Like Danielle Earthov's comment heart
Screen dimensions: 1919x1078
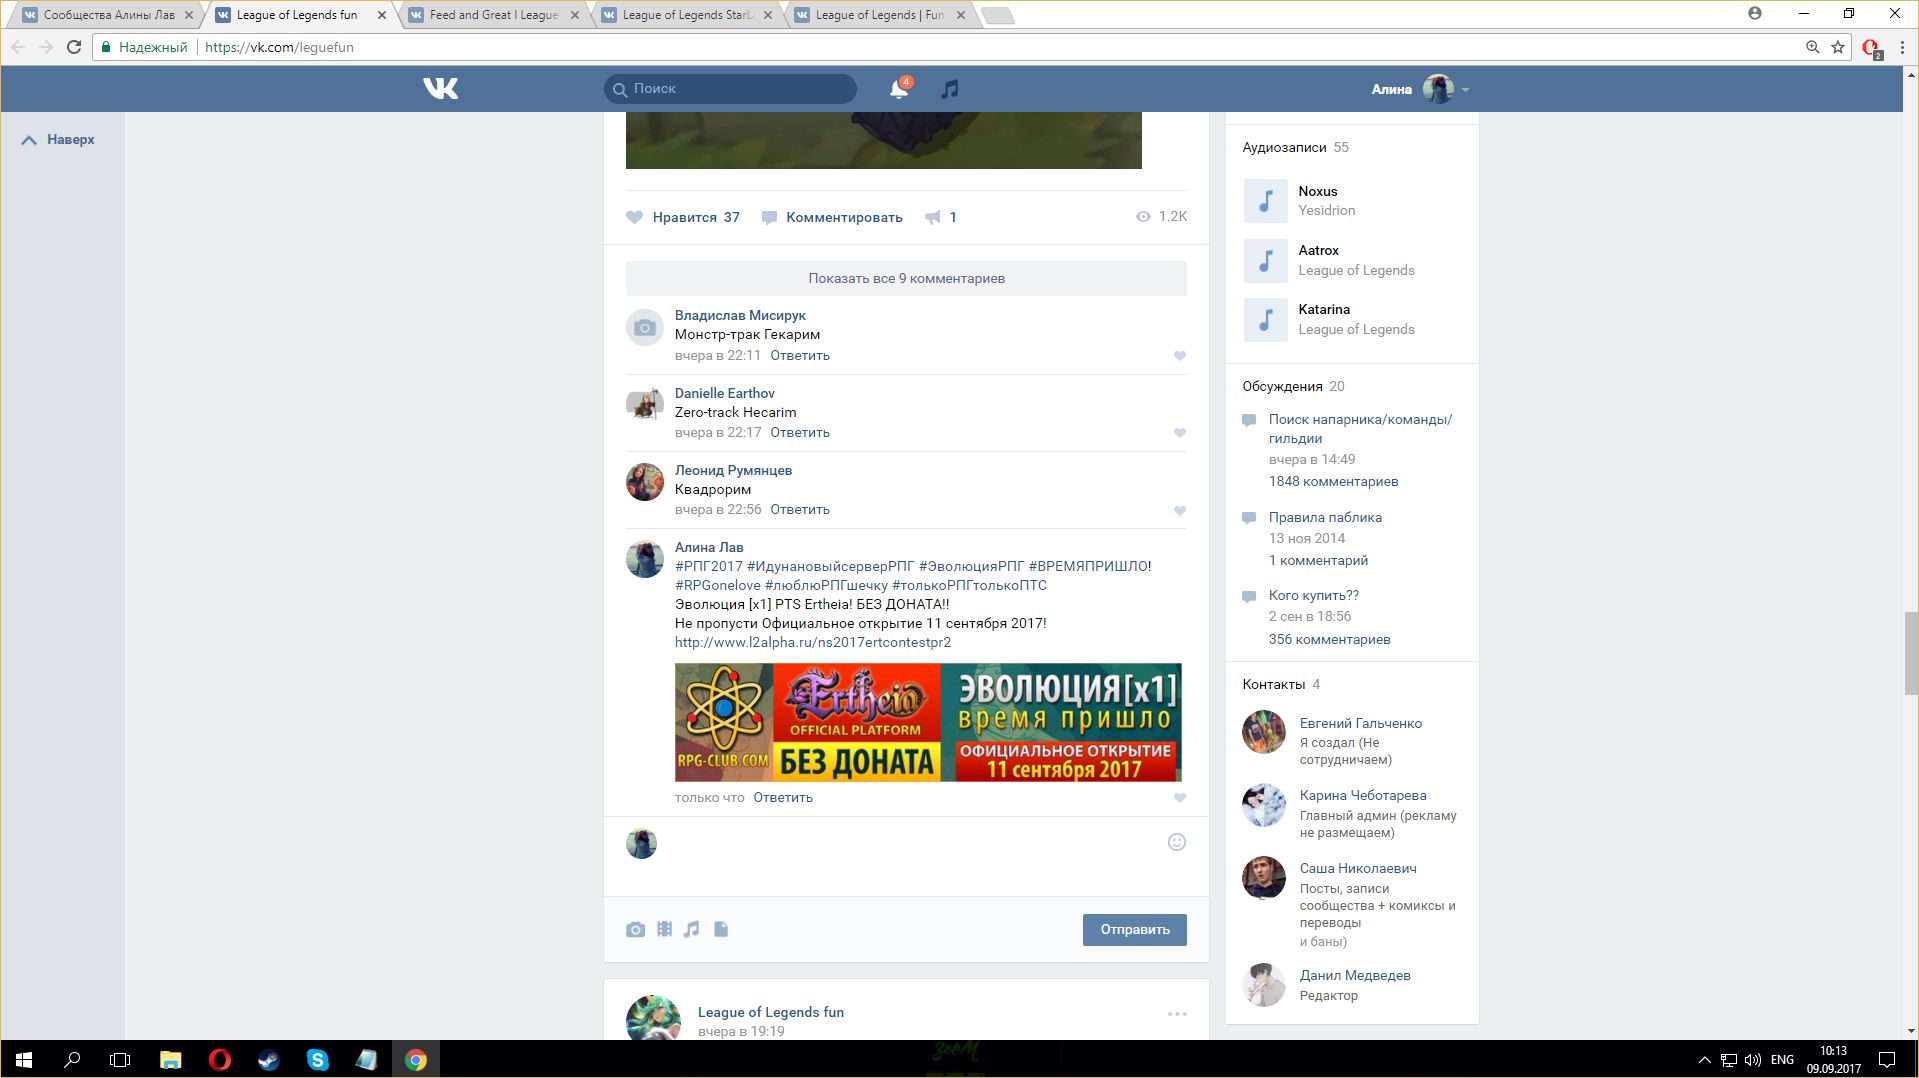point(1180,433)
